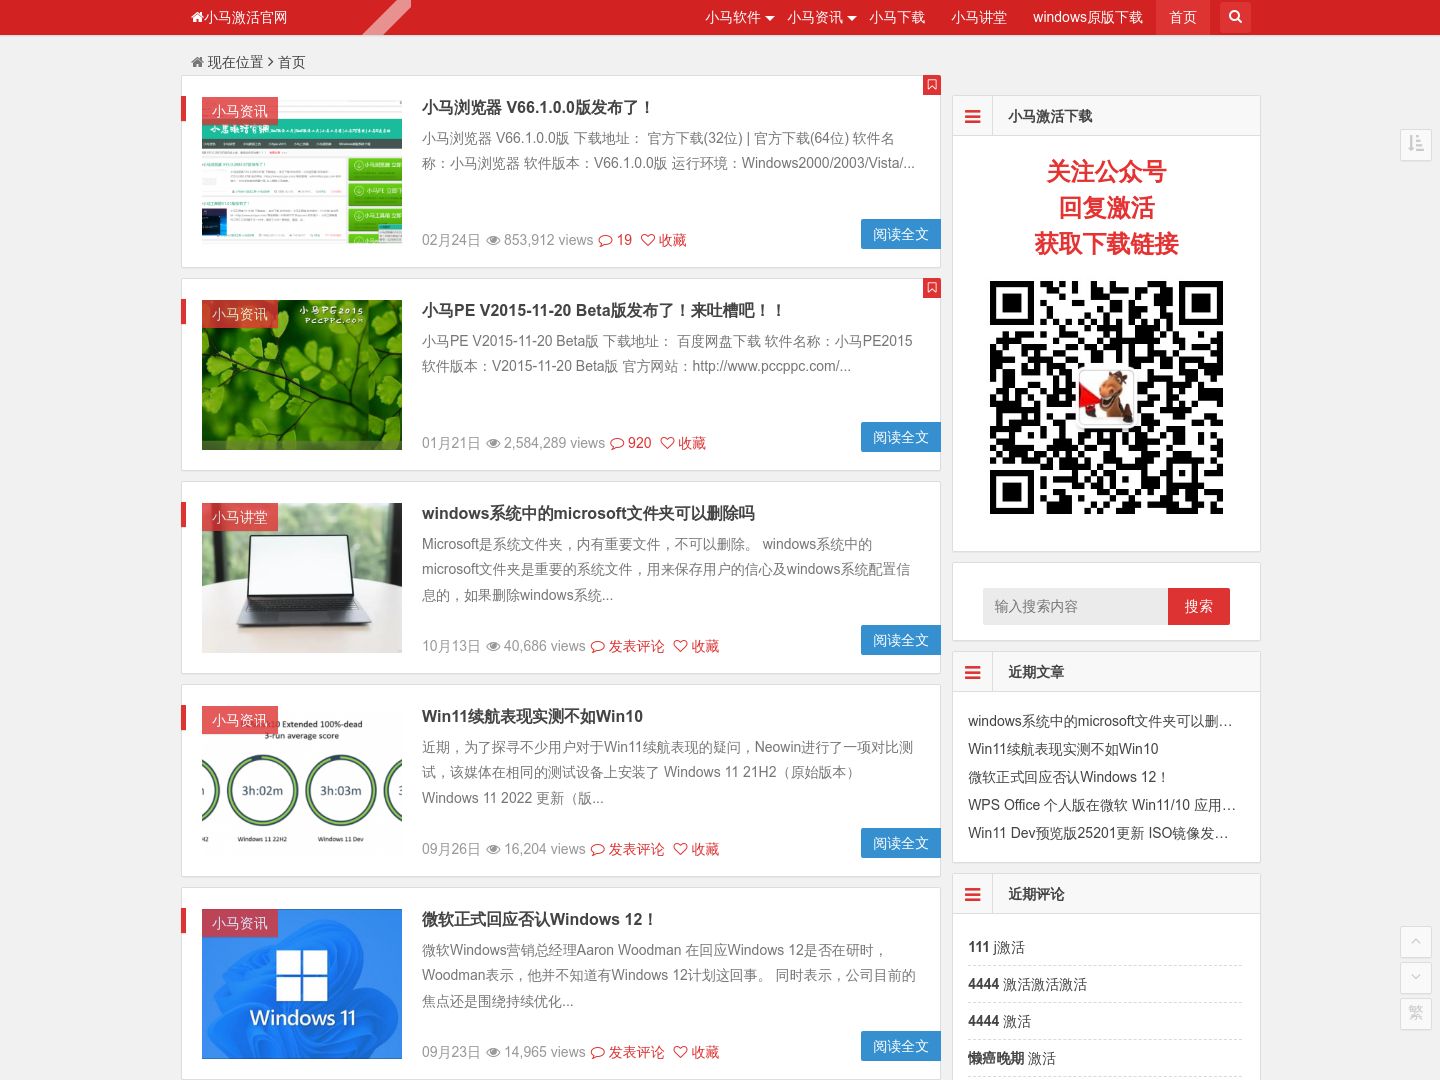Click 发表评论 on the Win11续航 post
The width and height of the screenshot is (1440, 1080).
tap(627, 849)
